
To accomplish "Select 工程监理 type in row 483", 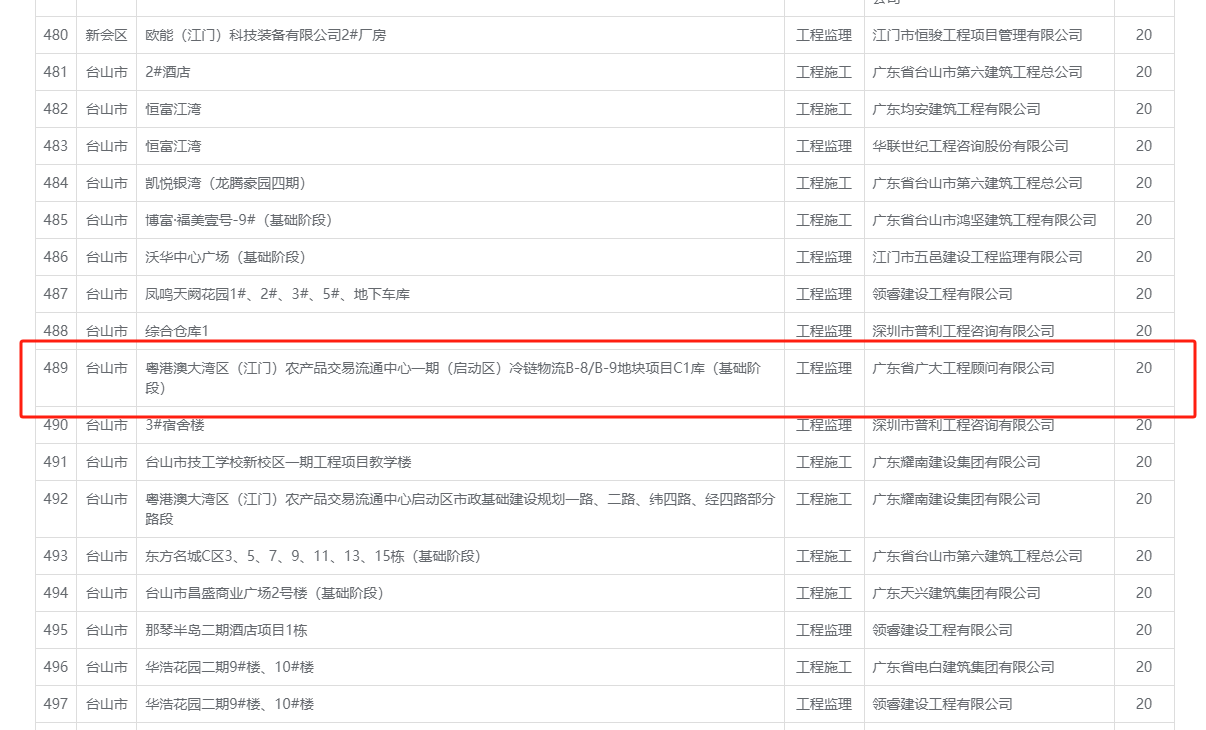I will pyautogui.click(x=824, y=146).
